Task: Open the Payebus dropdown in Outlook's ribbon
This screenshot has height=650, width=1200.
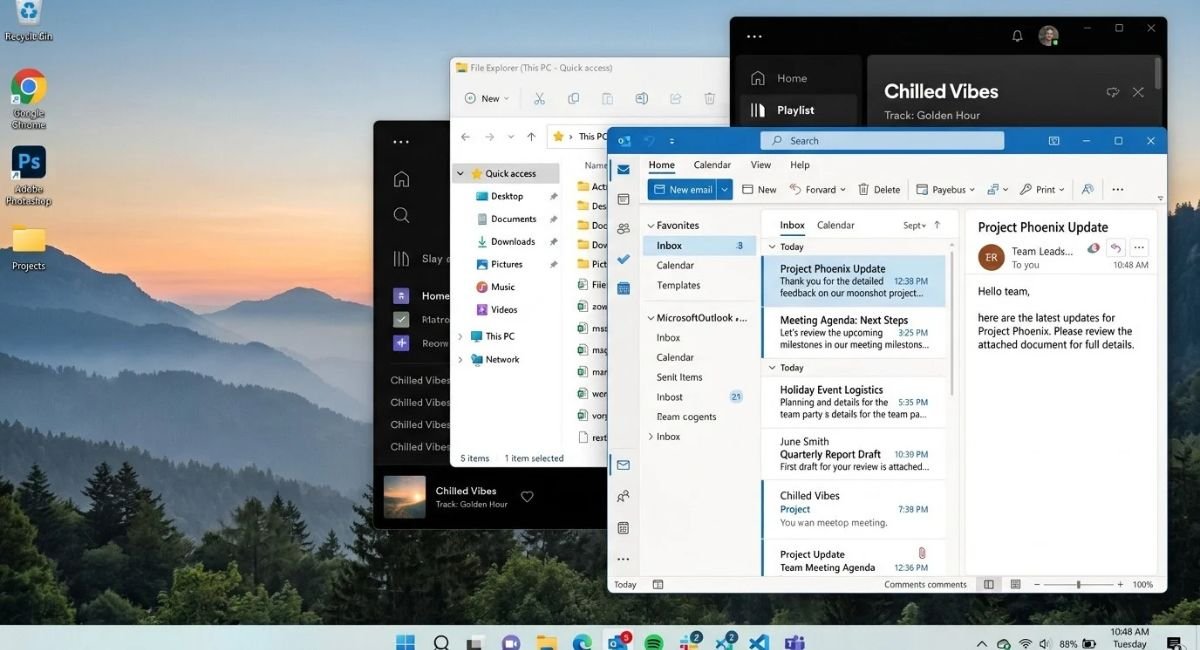Action: 943,189
